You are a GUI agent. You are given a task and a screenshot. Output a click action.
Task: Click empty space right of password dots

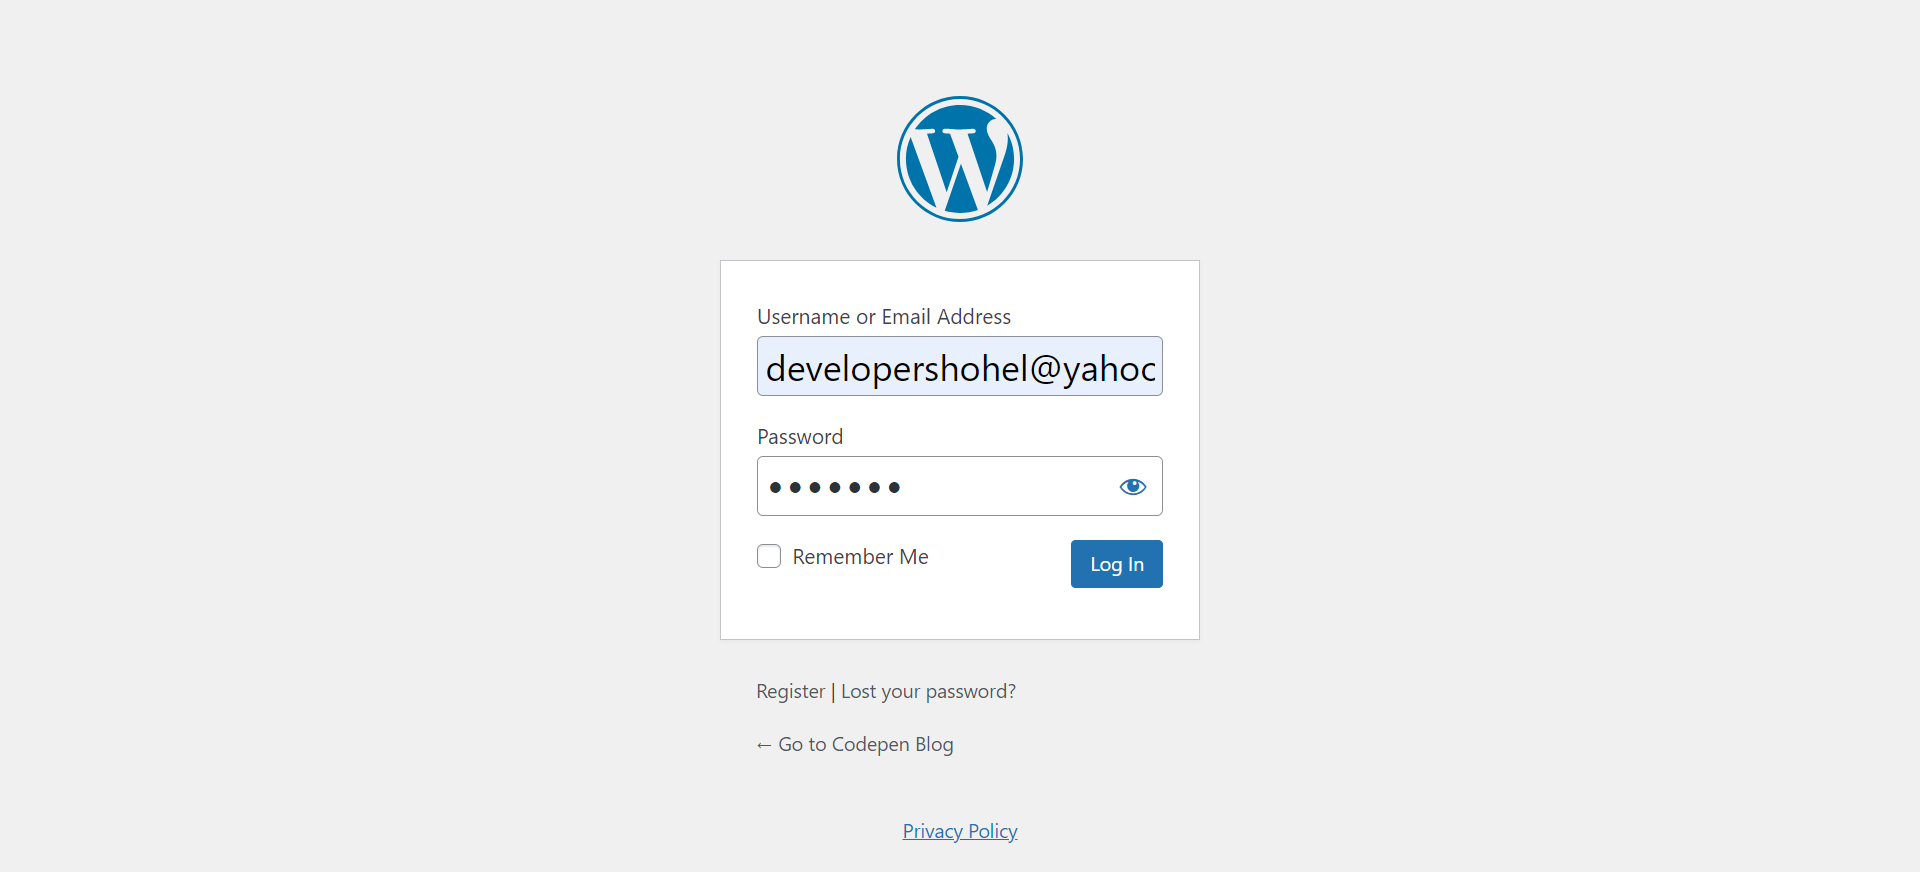pos(1005,487)
